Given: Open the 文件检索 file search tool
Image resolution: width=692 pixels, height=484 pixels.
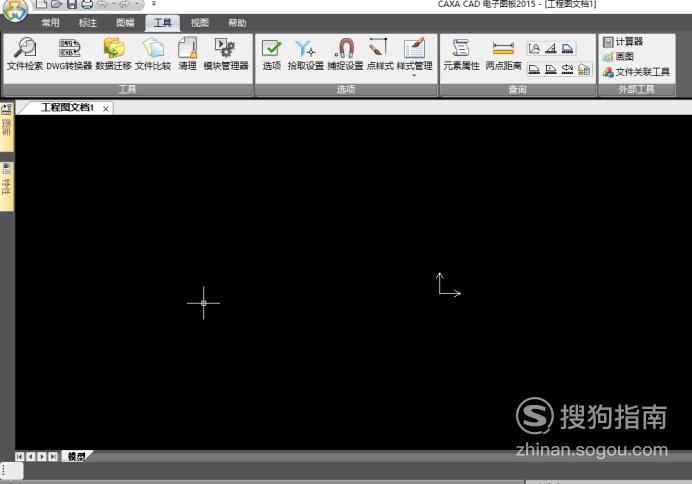Looking at the screenshot, I should [x=25, y=54].
